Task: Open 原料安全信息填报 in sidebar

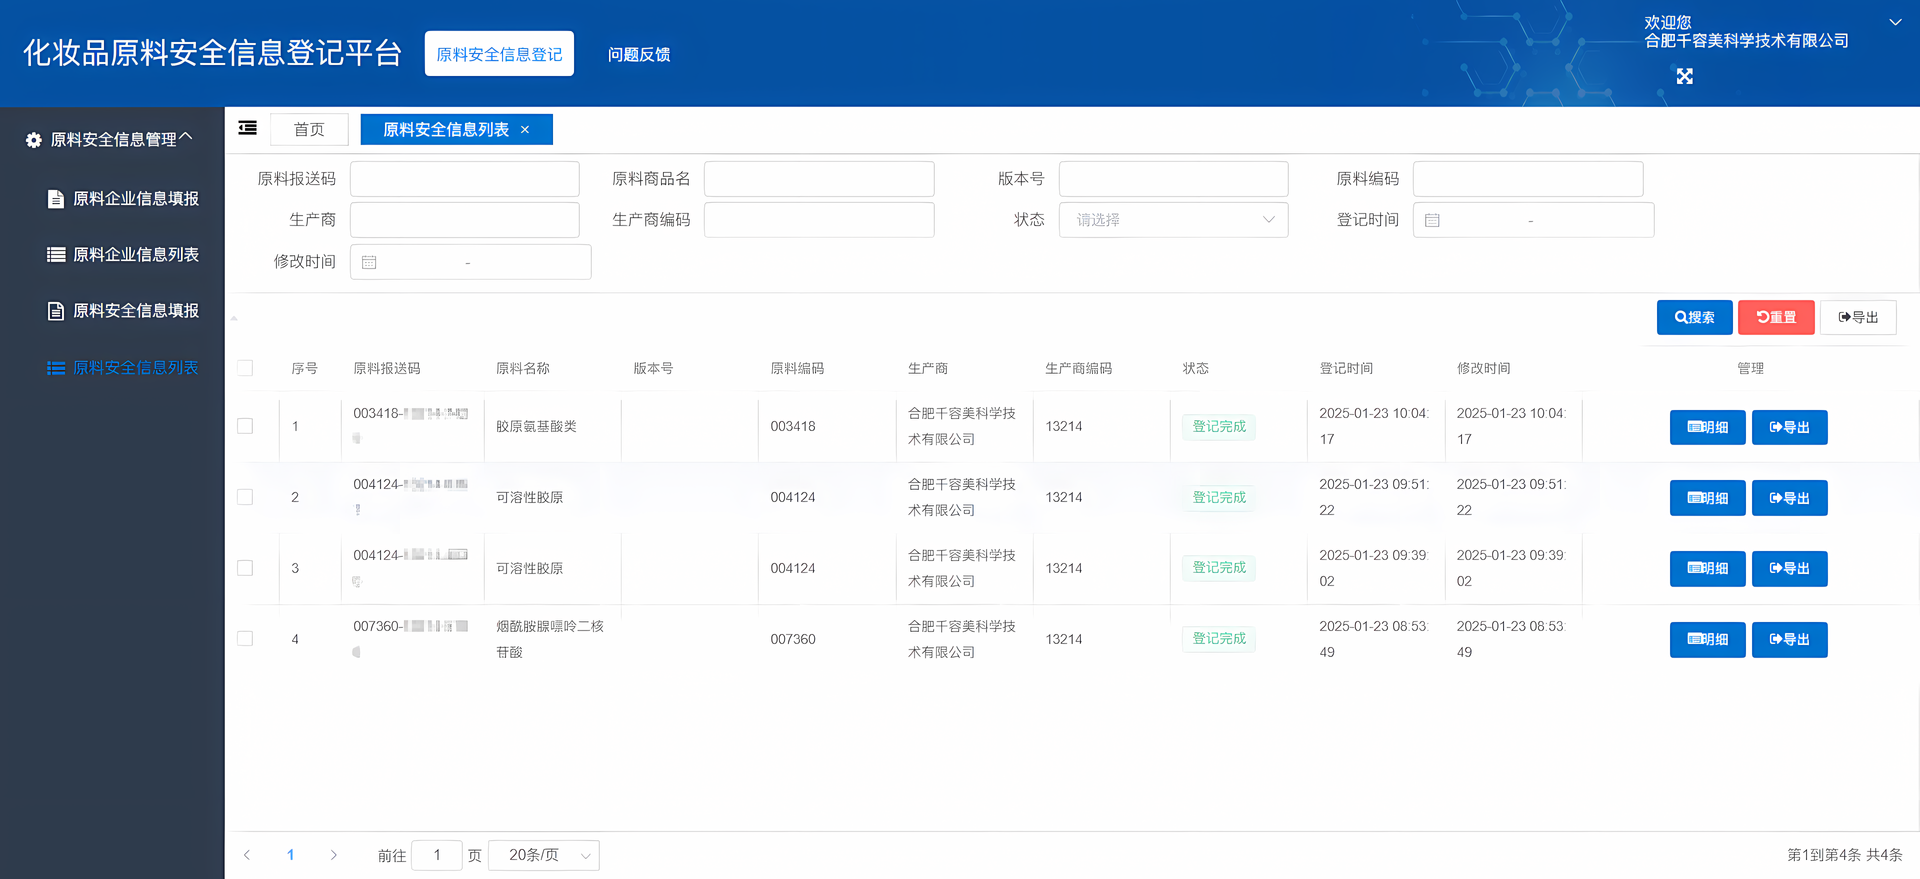Action: point(123,311)
